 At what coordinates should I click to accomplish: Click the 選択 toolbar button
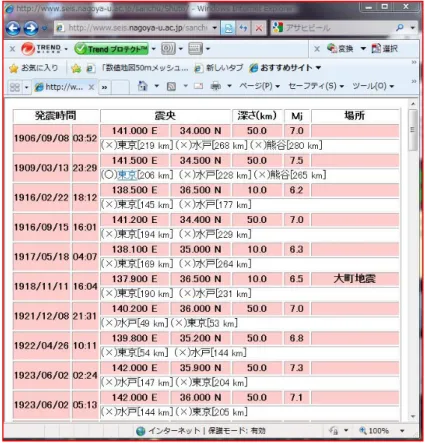385,49
